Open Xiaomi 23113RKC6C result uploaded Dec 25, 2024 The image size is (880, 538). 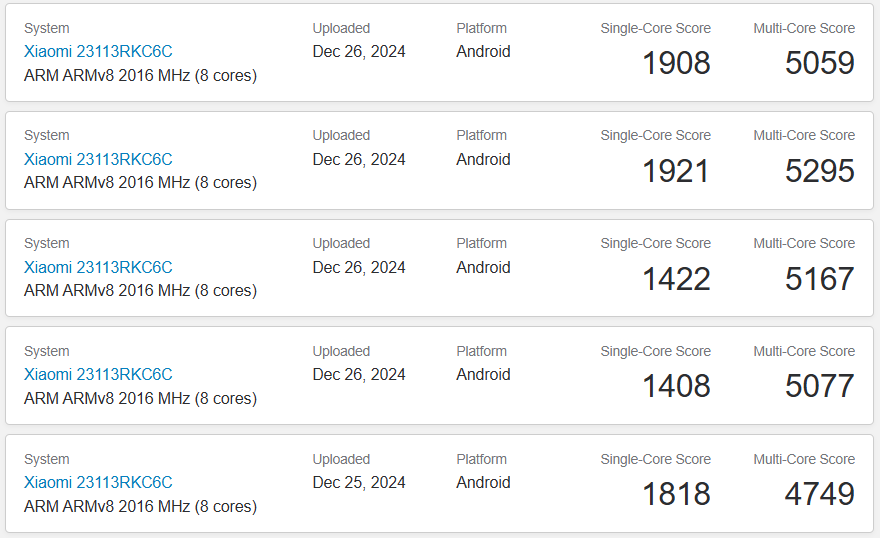coord(98,482)
